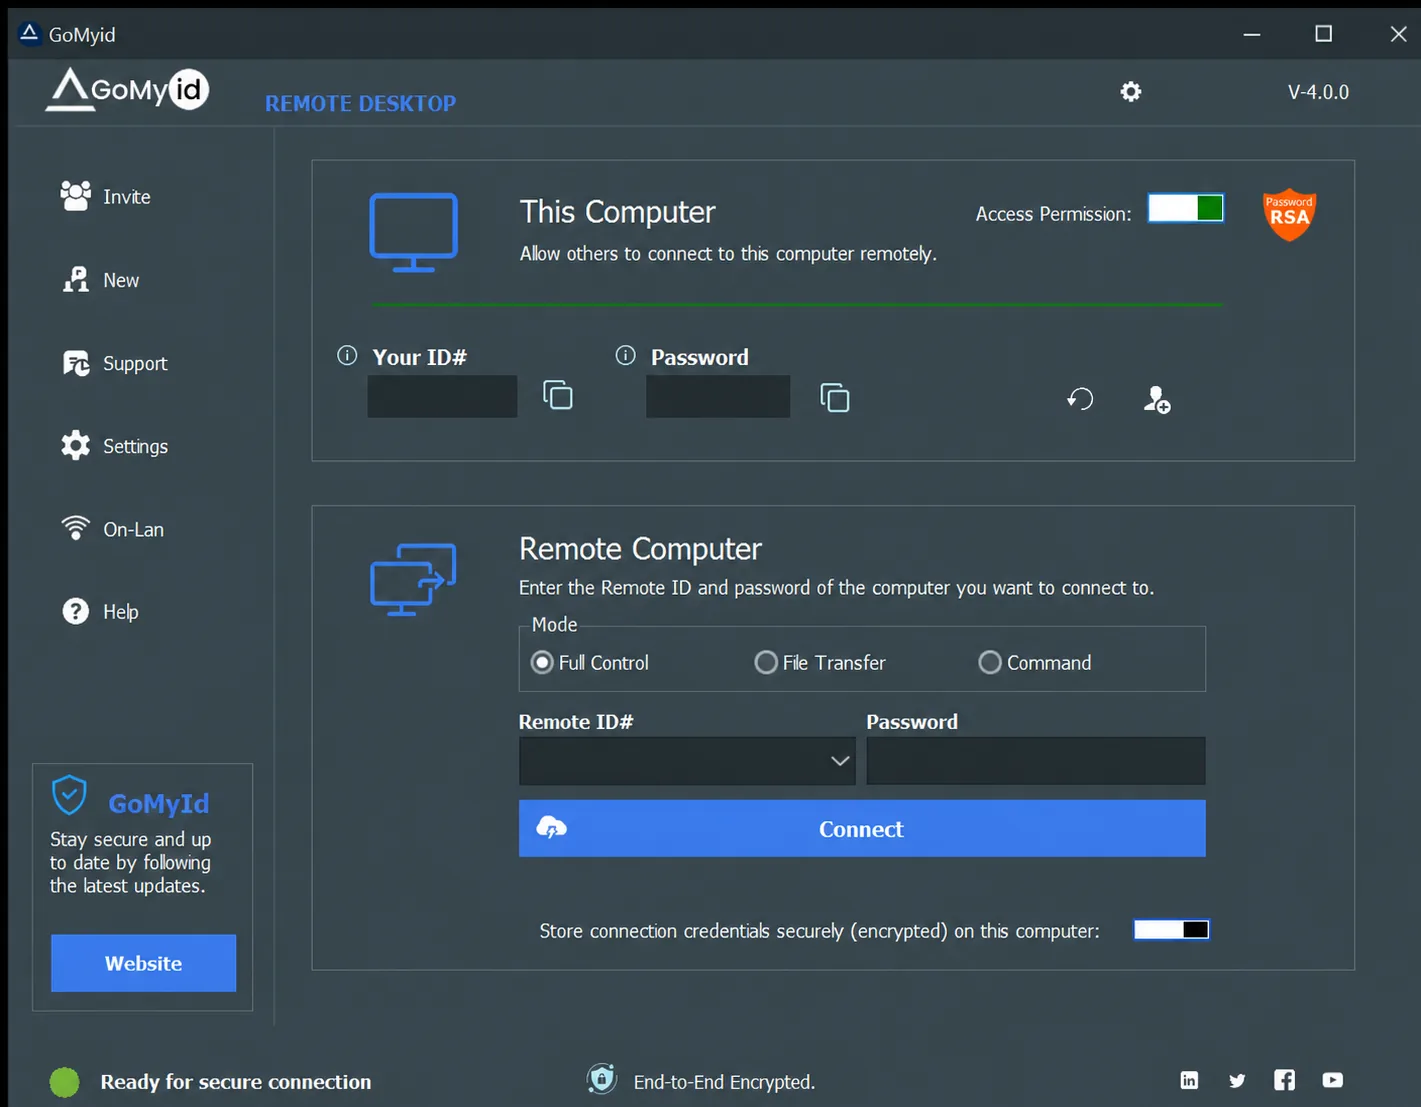The height and width of the screenshot is (1107, 1421).
Task: Open Invite from the sidebar
Action: tap(106, 197)
